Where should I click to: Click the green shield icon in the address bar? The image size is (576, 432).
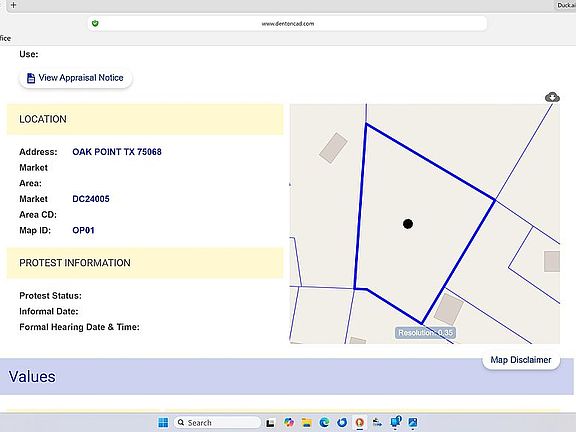pos(95,24)
